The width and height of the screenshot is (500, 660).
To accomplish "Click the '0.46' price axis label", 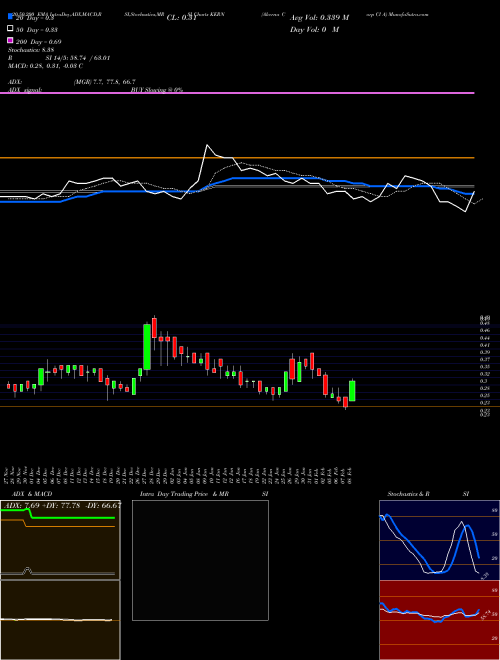I will point(484,331).
